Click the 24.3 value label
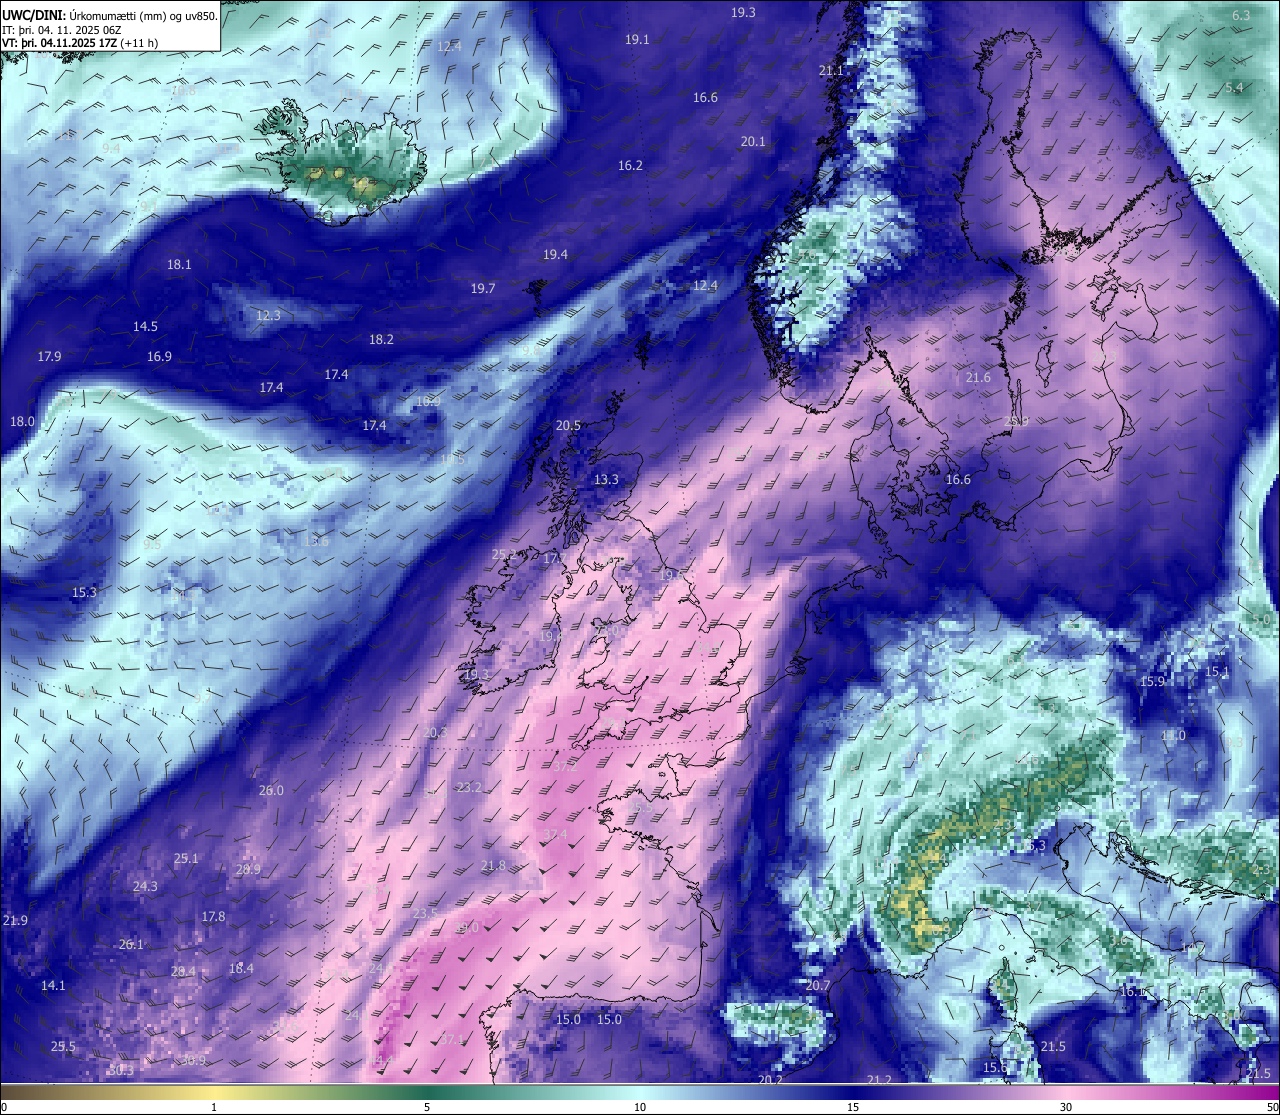Viewport: 1280px width, 1115px height. coord(145,886)
